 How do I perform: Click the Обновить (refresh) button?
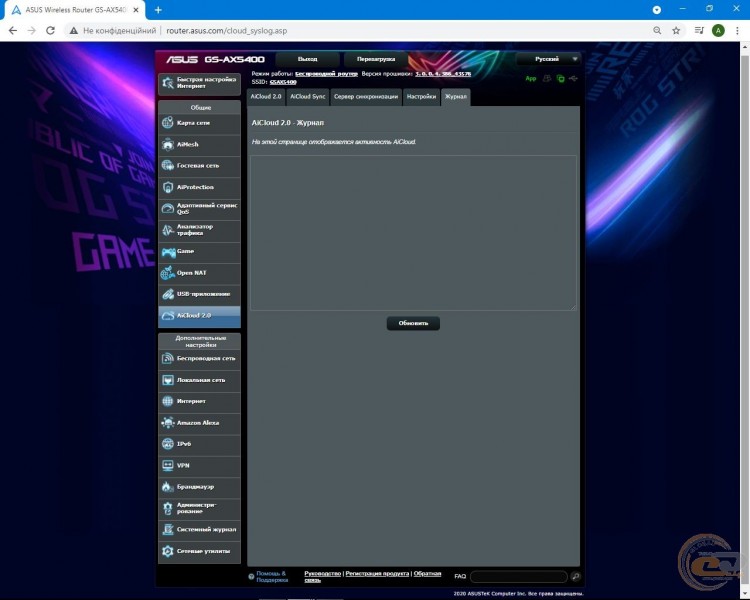coord(413,323)
